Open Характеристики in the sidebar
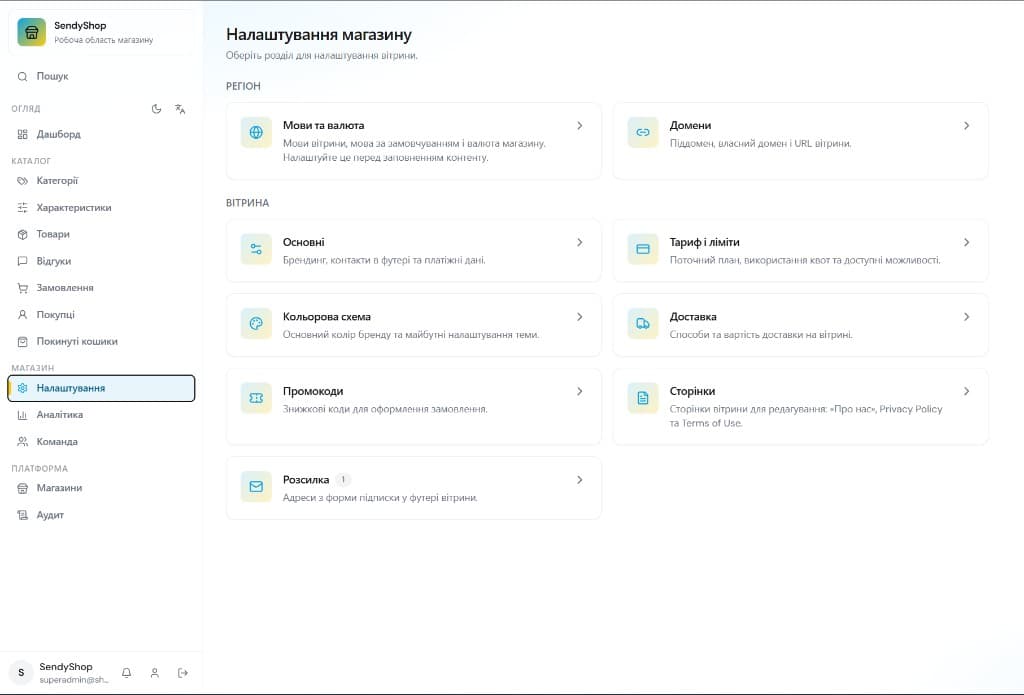The image size is (1024, 695). pyautogui.click(x=101, y=208)
